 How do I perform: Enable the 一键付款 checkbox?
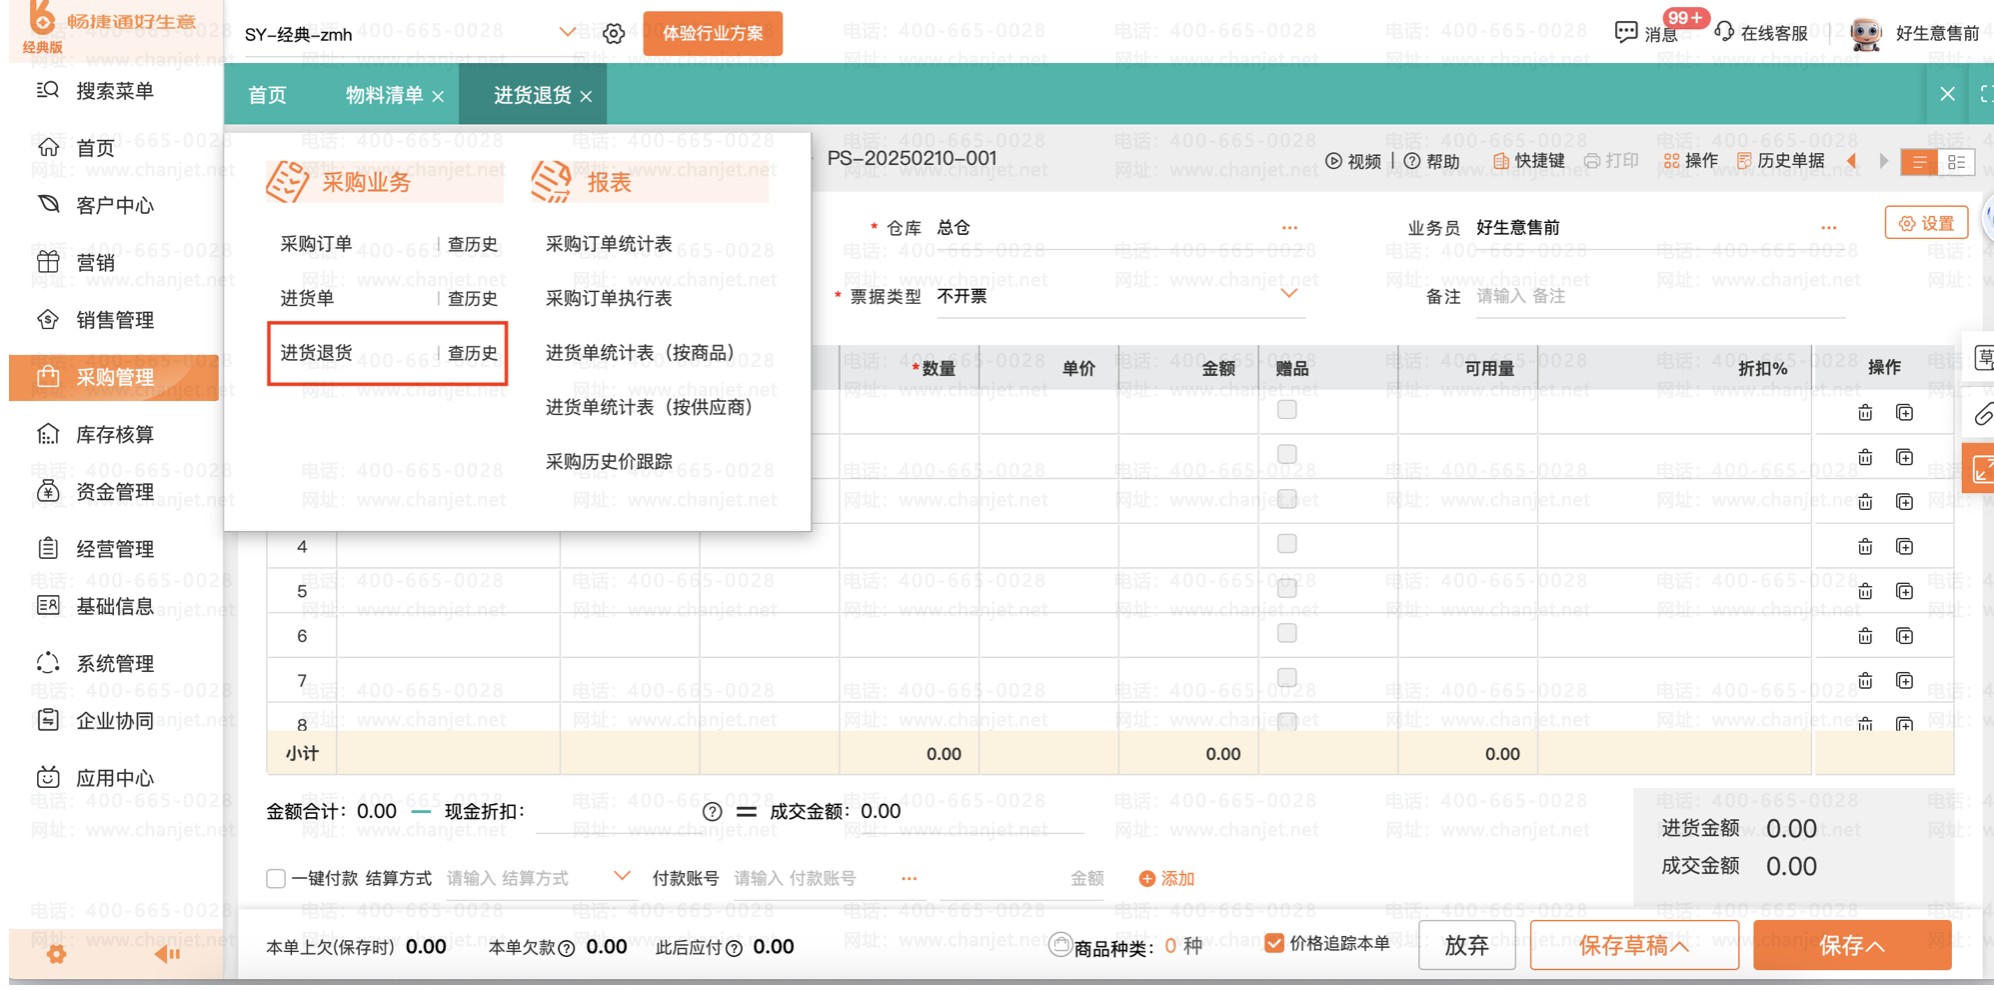(x=276, y=878)
